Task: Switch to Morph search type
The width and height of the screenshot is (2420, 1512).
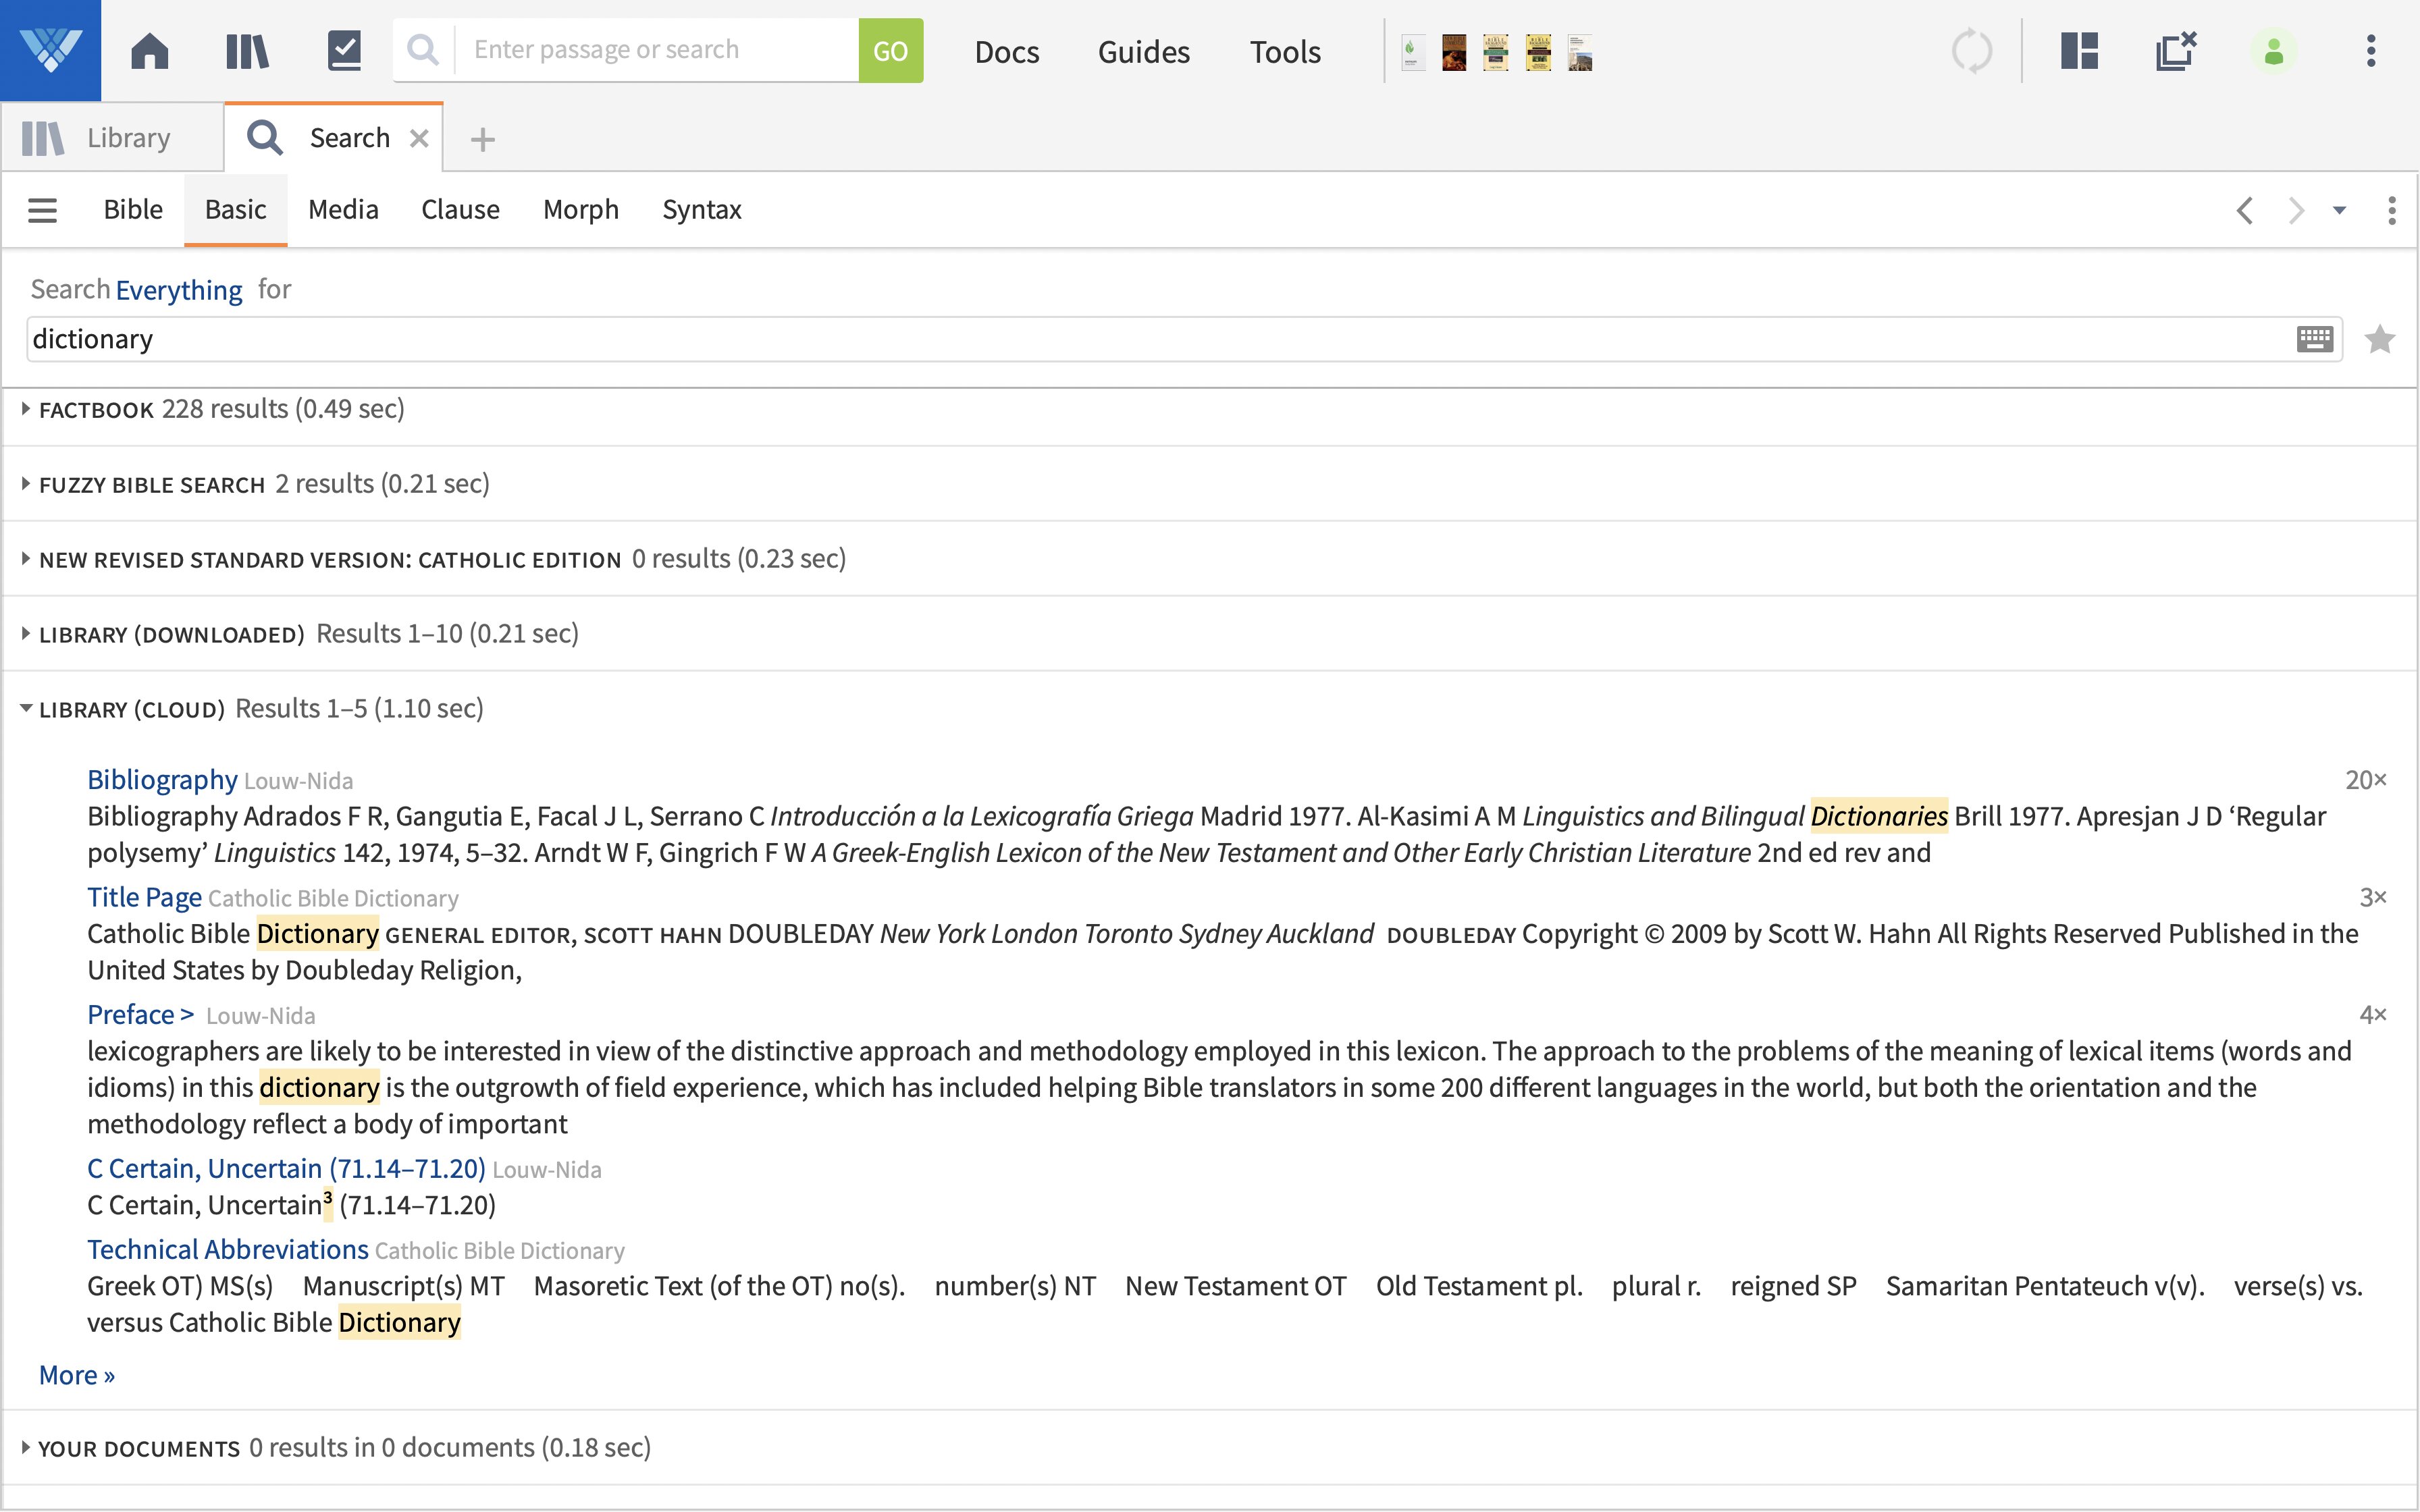Action: (x=581, y=210)
